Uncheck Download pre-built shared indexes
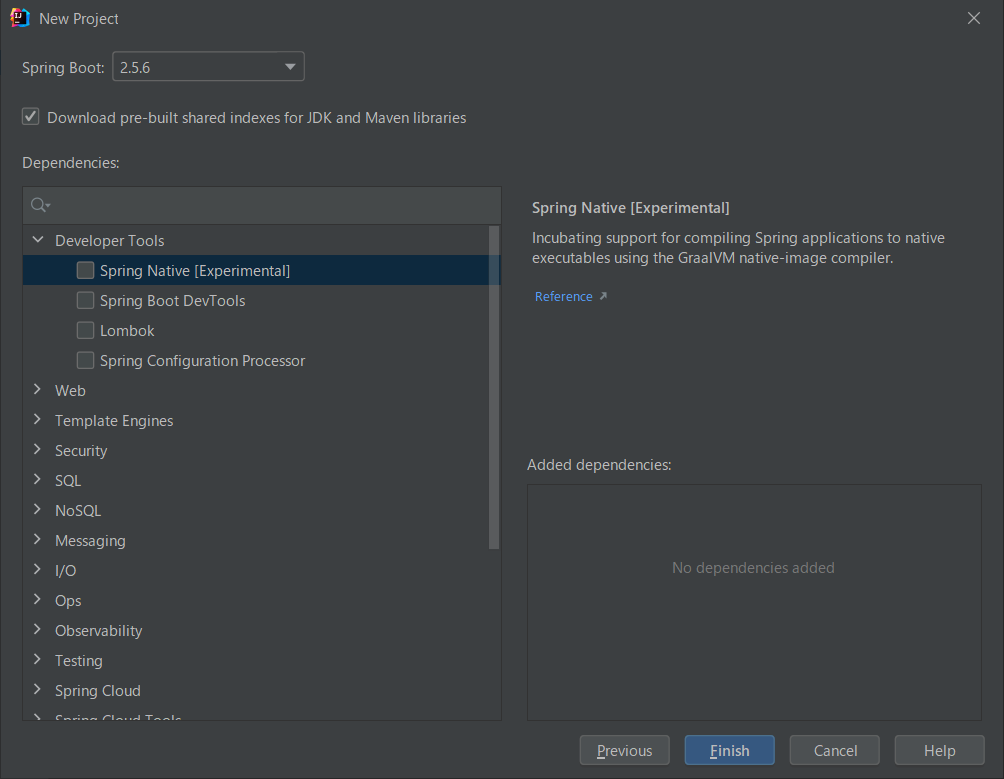The image size is (1004, 779). tap(30, 116)
